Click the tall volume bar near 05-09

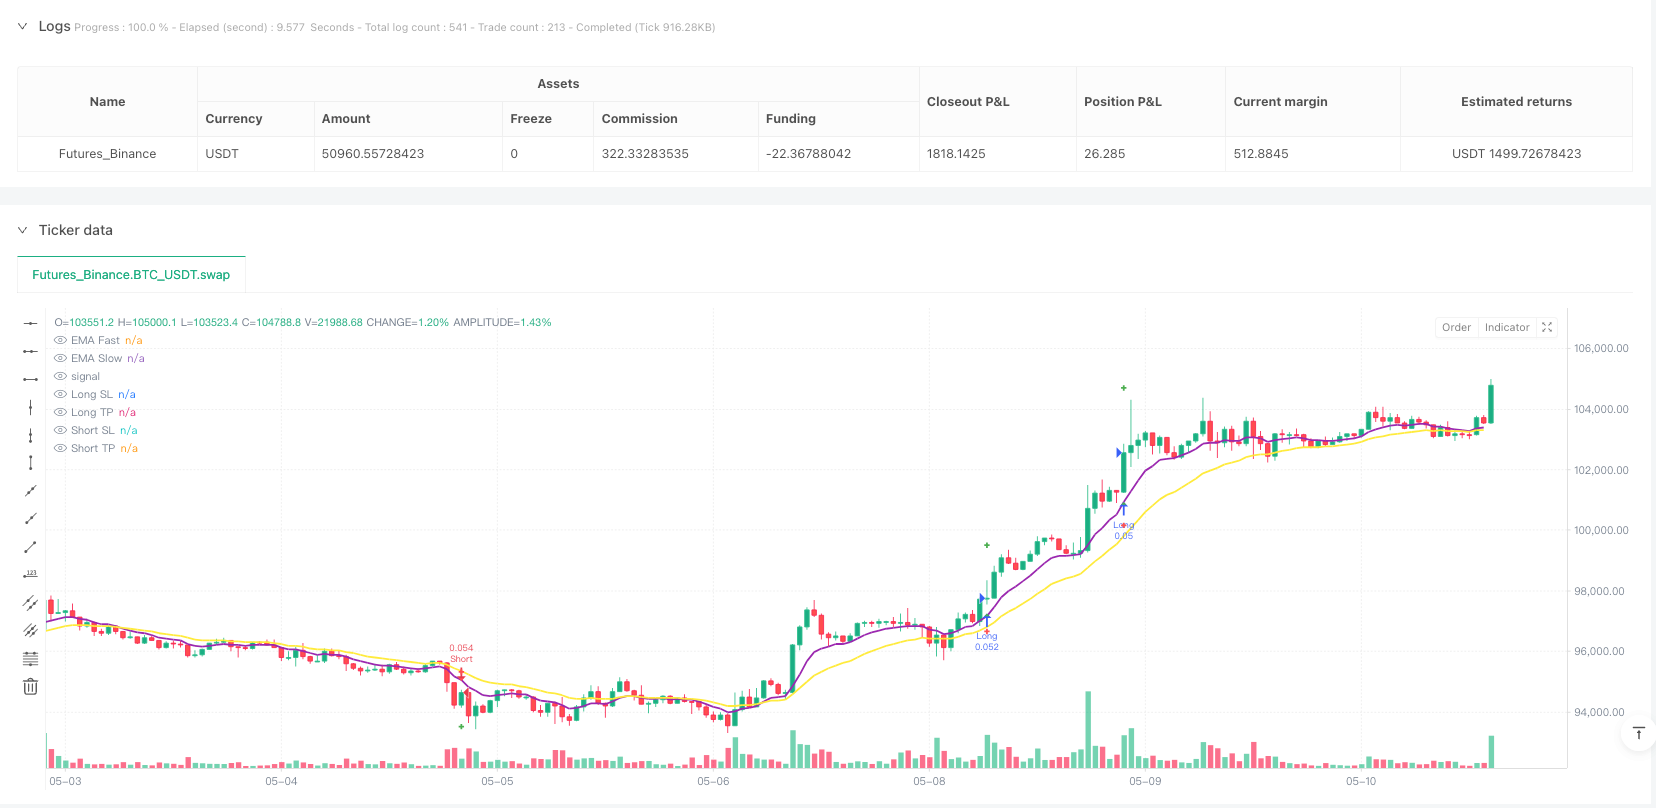point(1088,730)
